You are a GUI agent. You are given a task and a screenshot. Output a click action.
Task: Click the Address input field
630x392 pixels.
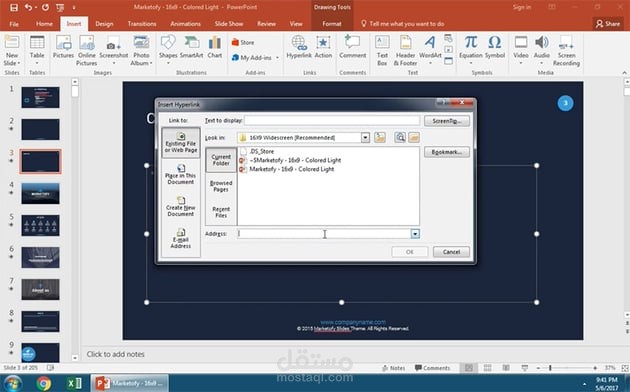[324, 234]
